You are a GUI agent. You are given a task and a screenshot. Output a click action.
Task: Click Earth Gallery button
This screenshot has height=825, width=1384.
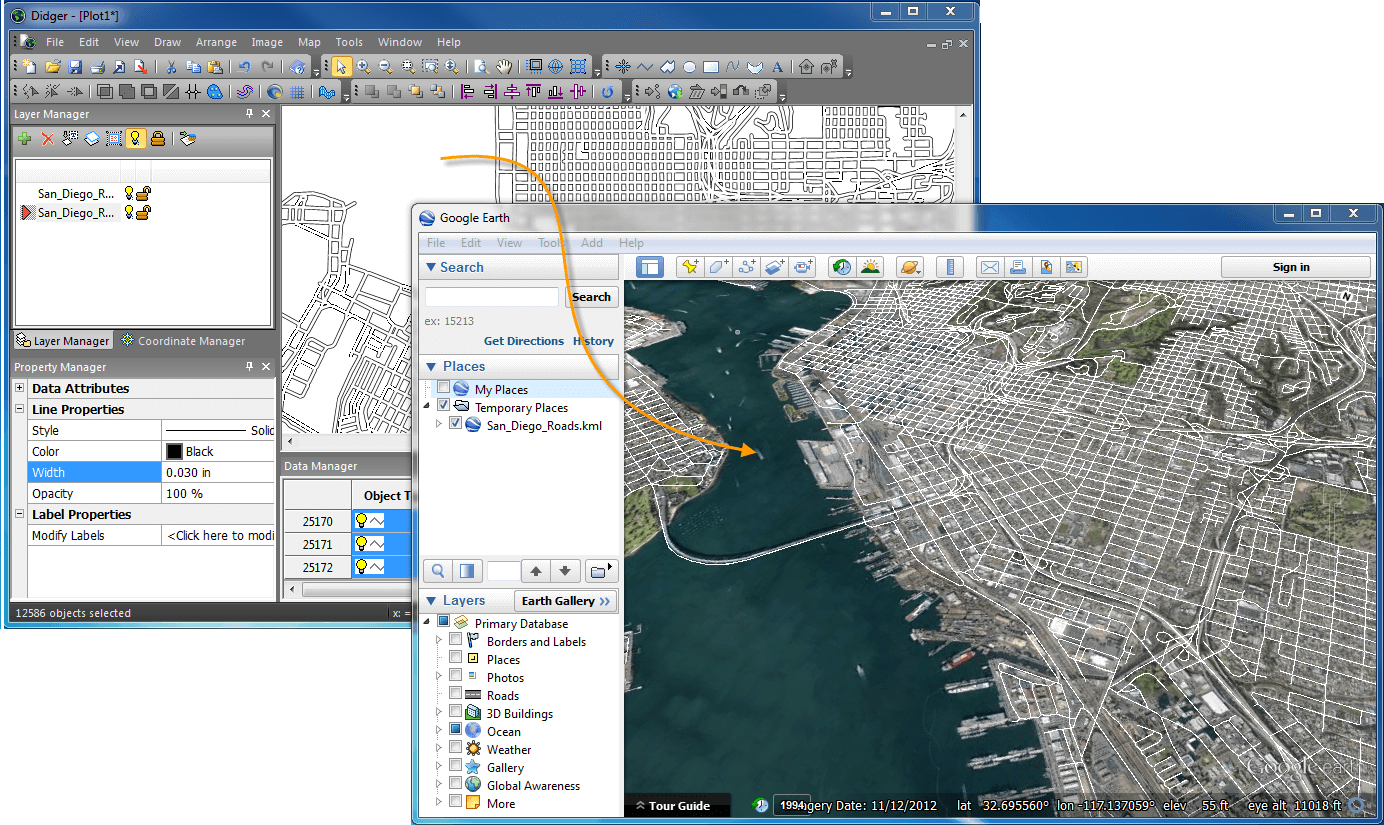[x=566, y=601]
